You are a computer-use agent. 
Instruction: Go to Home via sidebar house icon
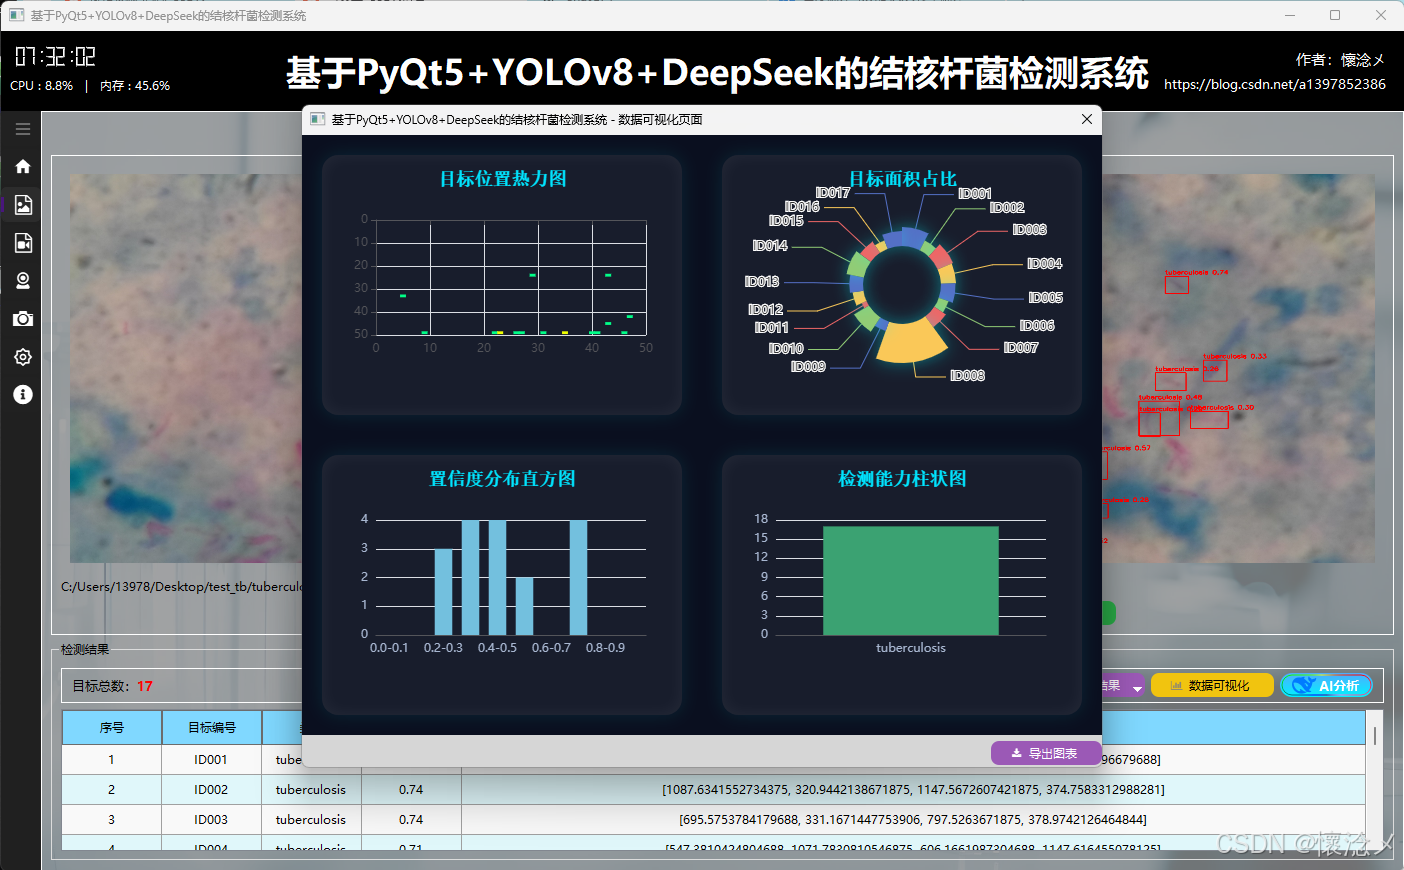pyautogui.click(x=22, y=167)
